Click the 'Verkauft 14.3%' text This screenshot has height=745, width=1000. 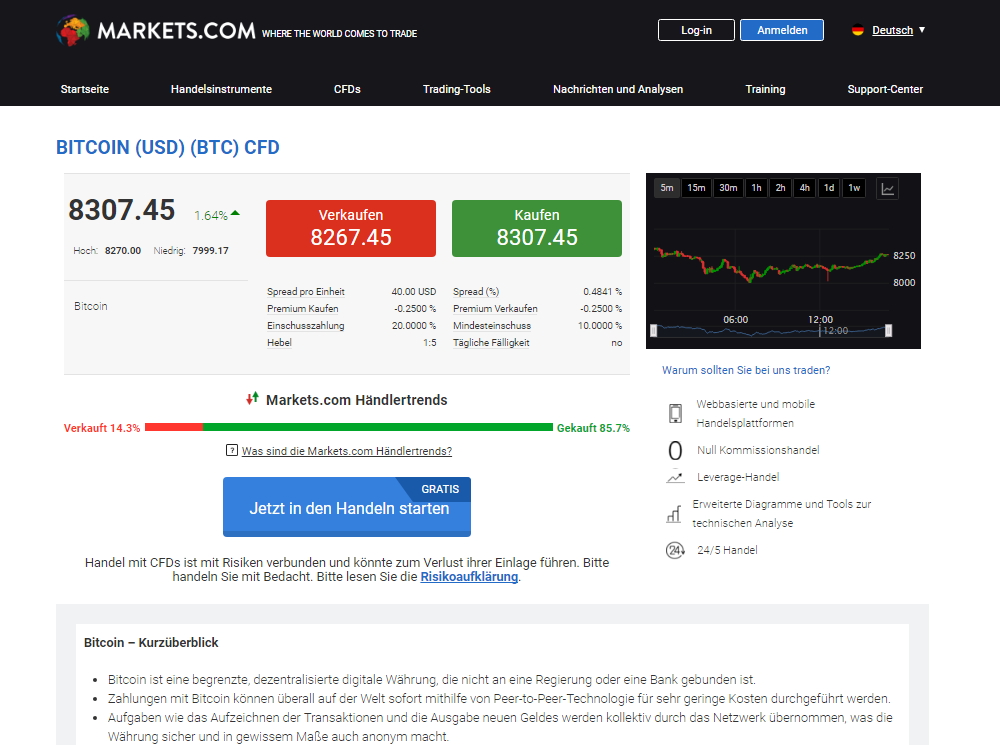(x=102, y=428)
